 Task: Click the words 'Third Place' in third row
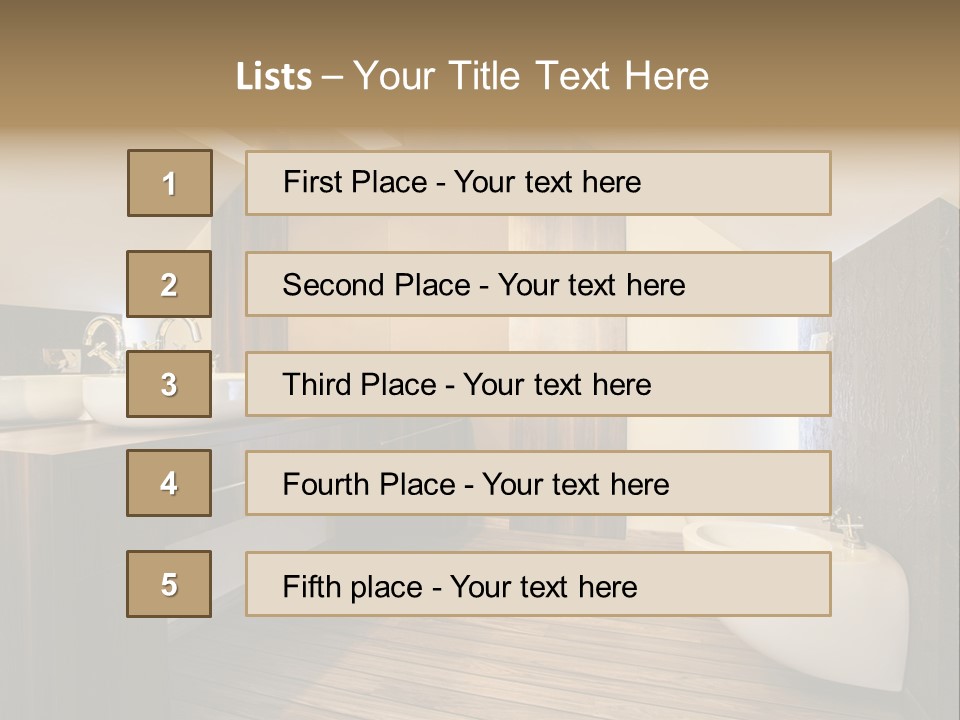point(359,384)
